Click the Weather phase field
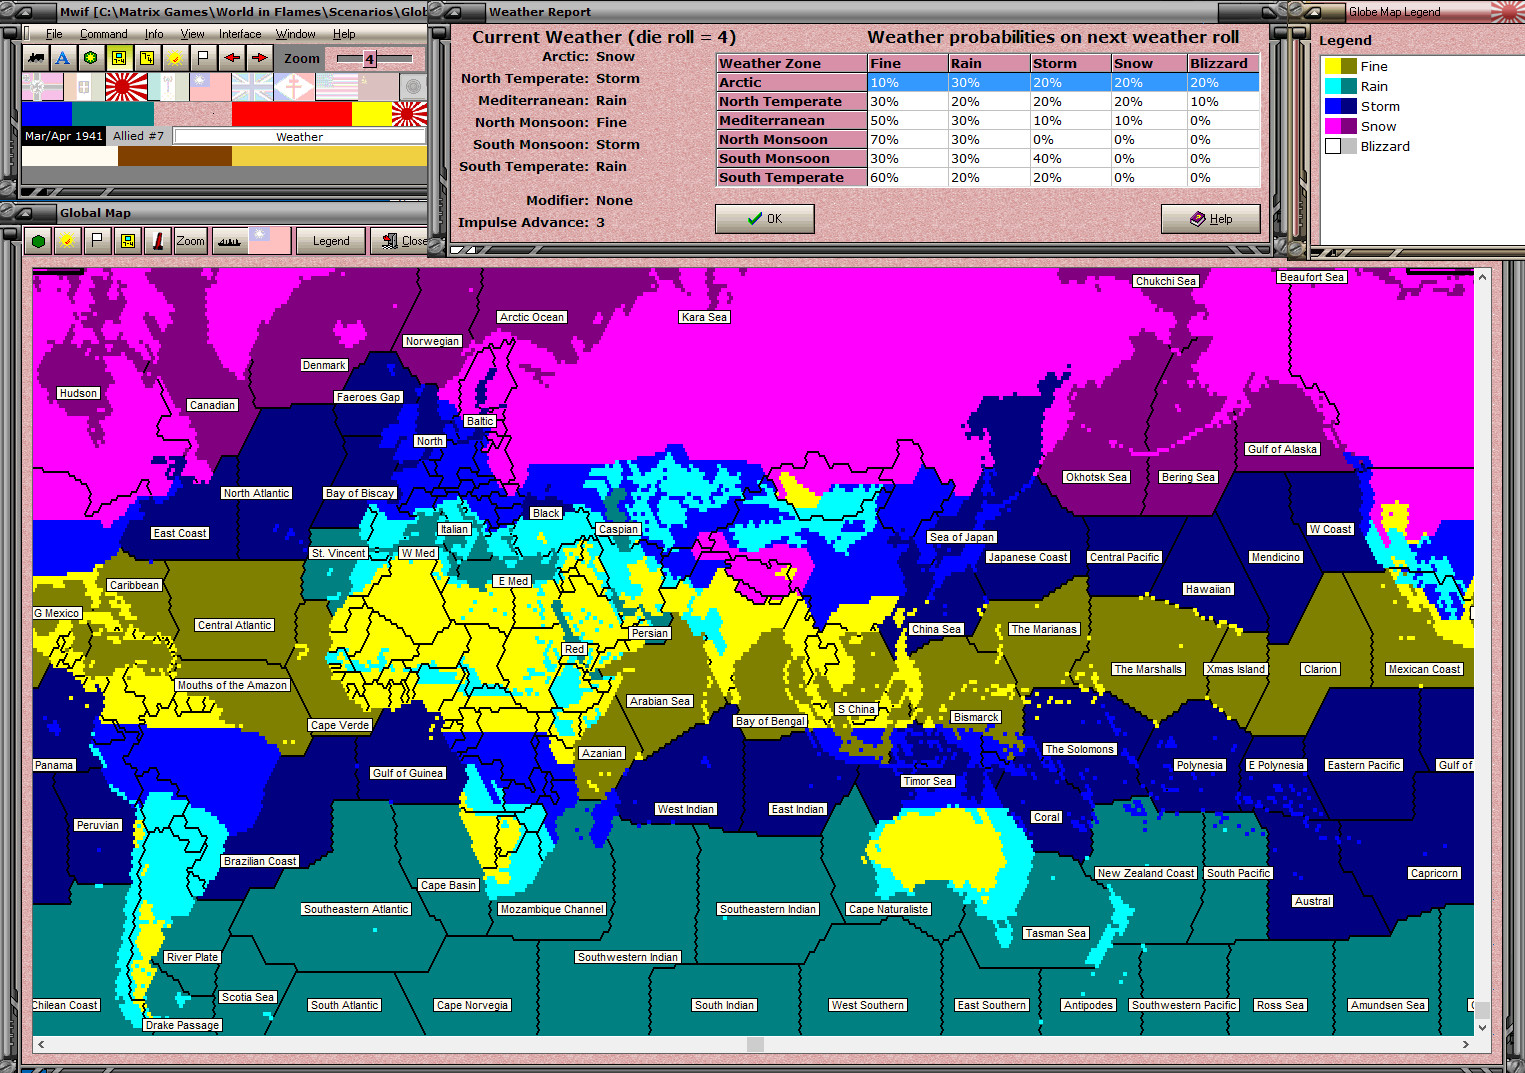Image resolution: width=1525 pixels, height=1073 pixels. (x=300, y=137)
